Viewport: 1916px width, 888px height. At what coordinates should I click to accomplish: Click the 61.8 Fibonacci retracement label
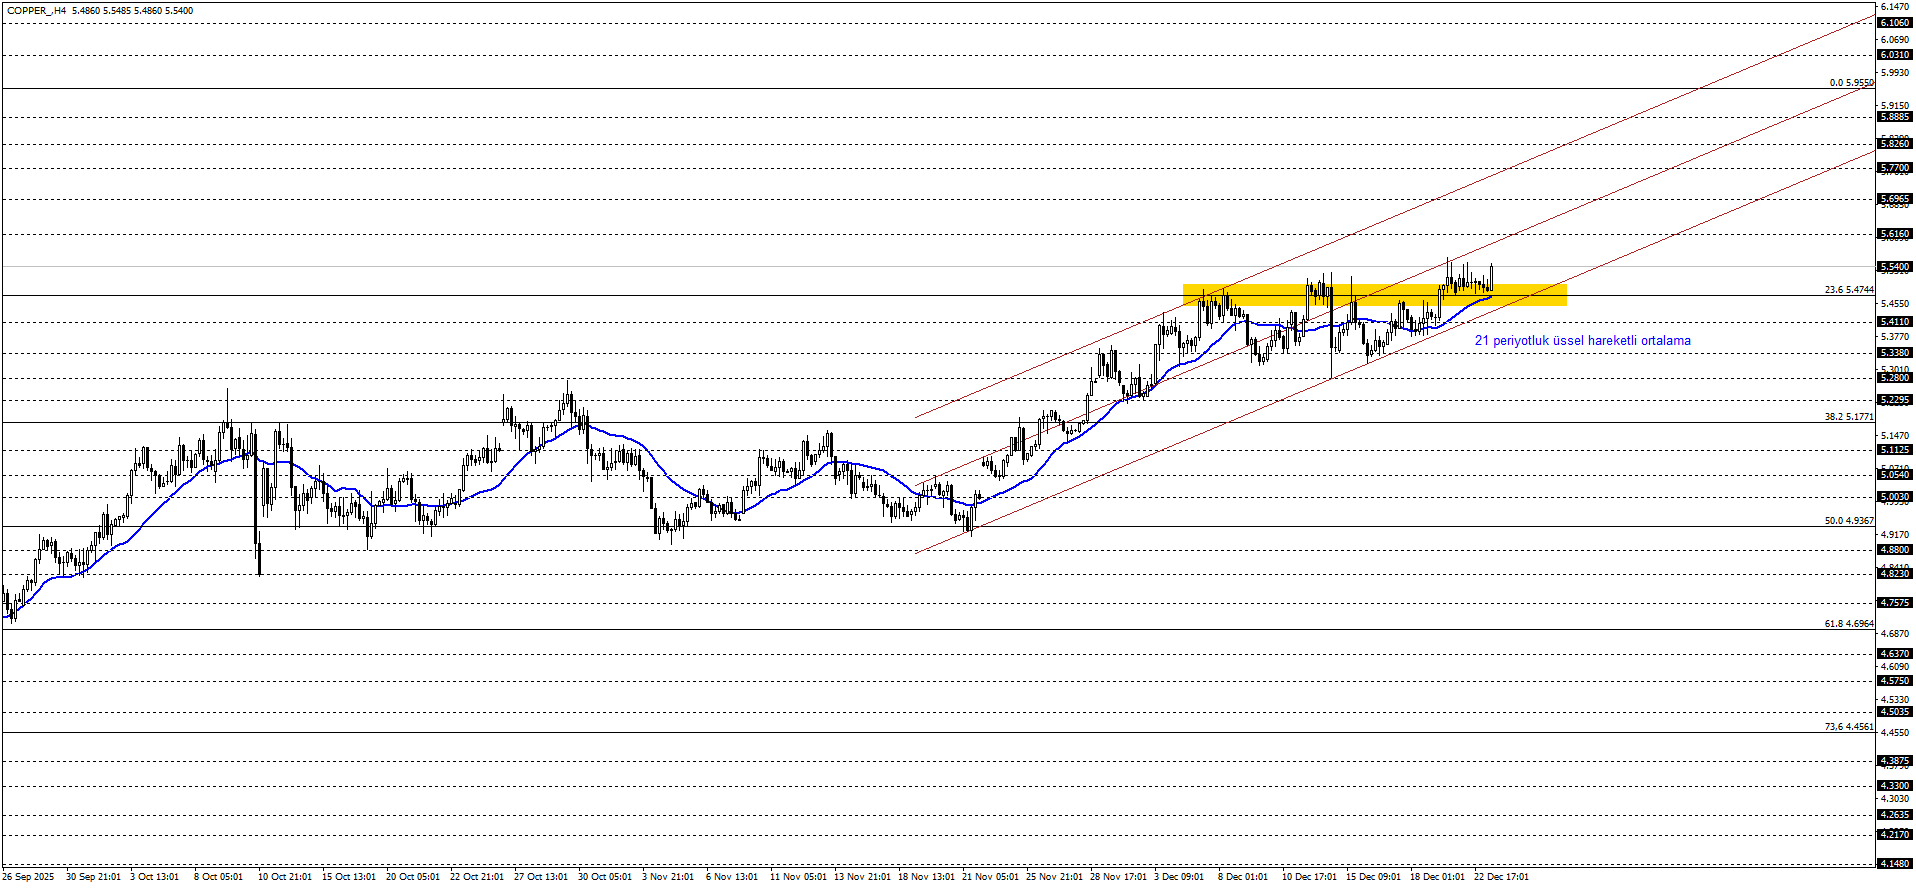point(1848,624)
